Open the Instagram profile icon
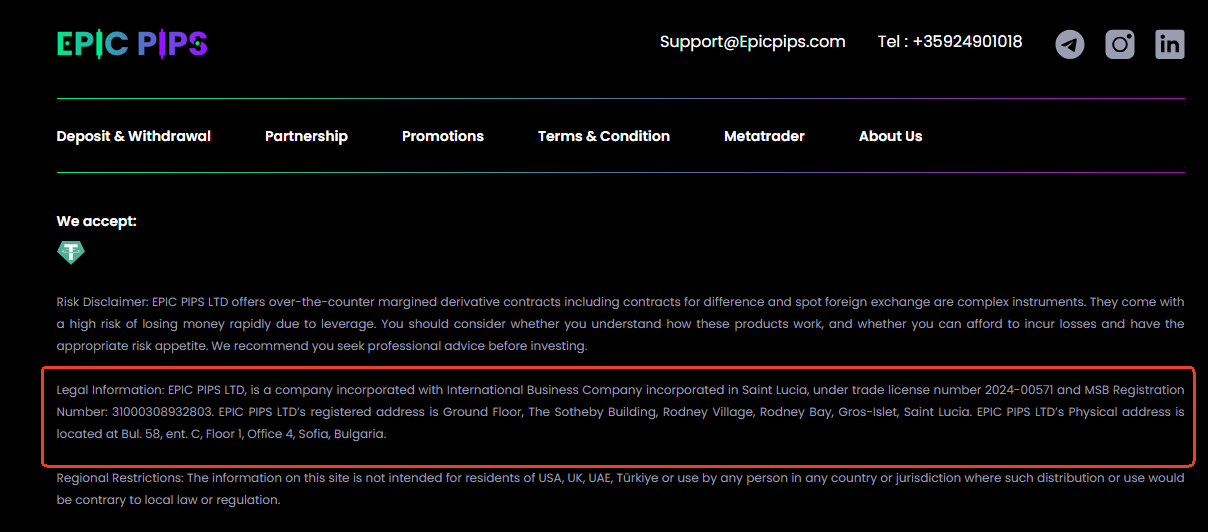Image resolution: width=1208 pixels, height=532 pixels. point(1120,44)
